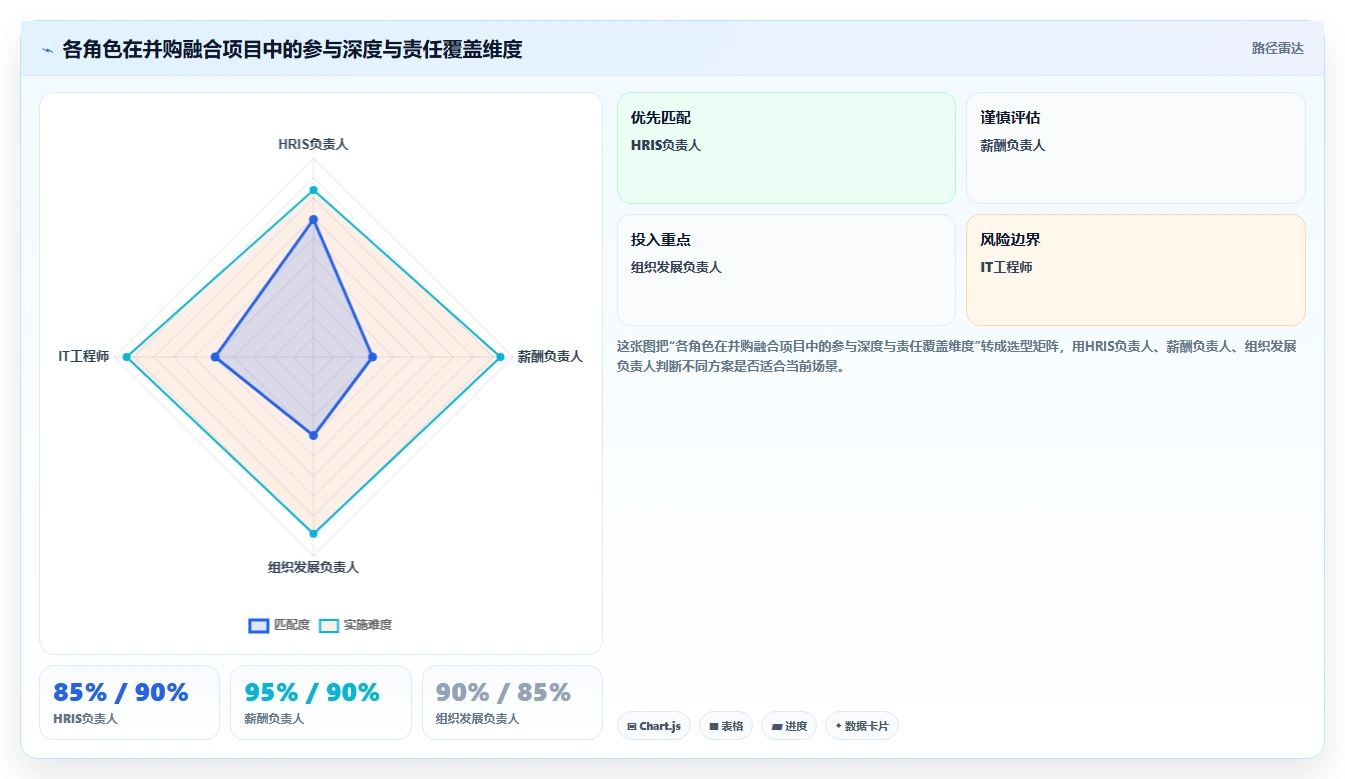Viewport: 1345px width, 779px height.
Task: Click the blue 匹配度 point on 薪酬负责人 axis
Action: tap(372, 357)
